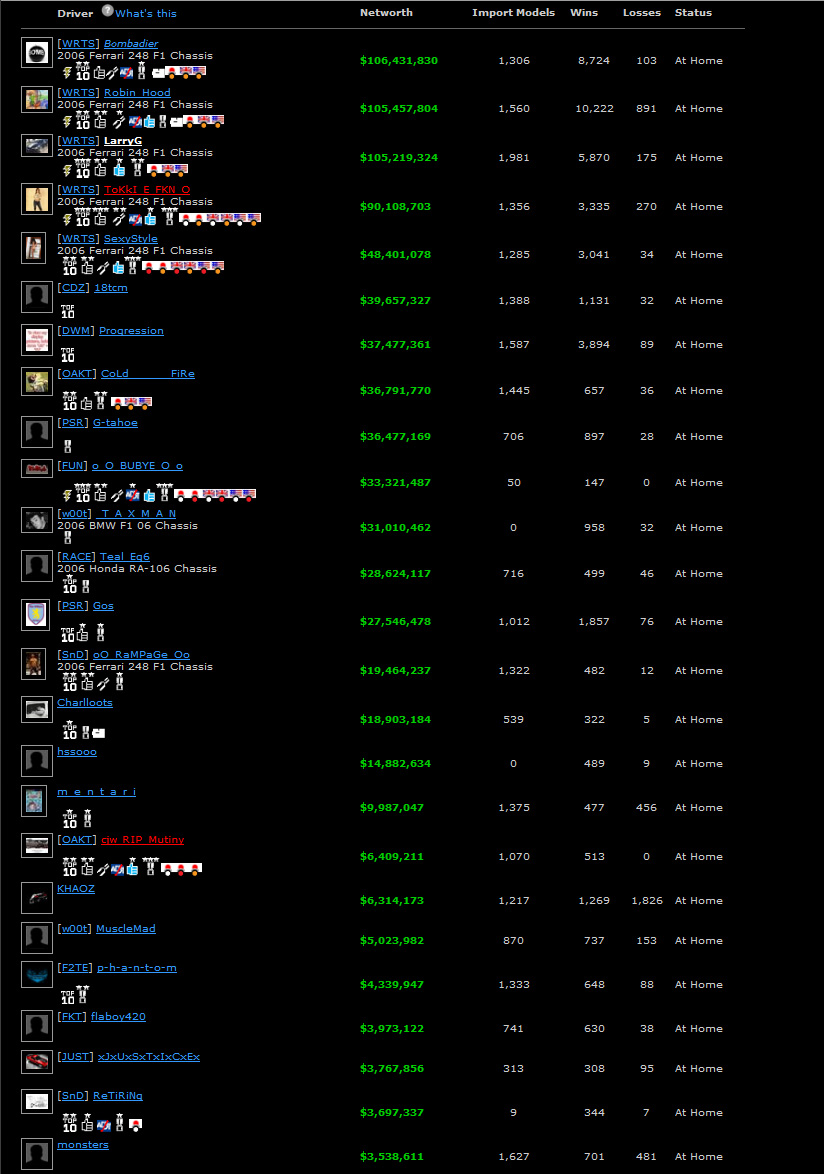Screen dimensions: 824x1174
Task: Open the [WRTS] team link beside Bombadier
Action: [78, 44]
